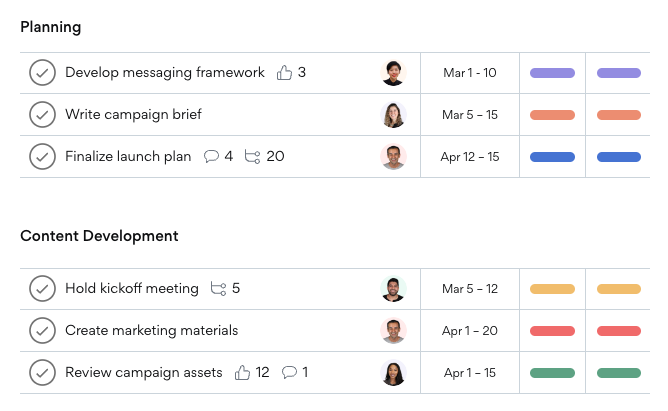Click the thumbs-up icon on Develop messaging framework
668x411 pixels.
coord(284,73)
